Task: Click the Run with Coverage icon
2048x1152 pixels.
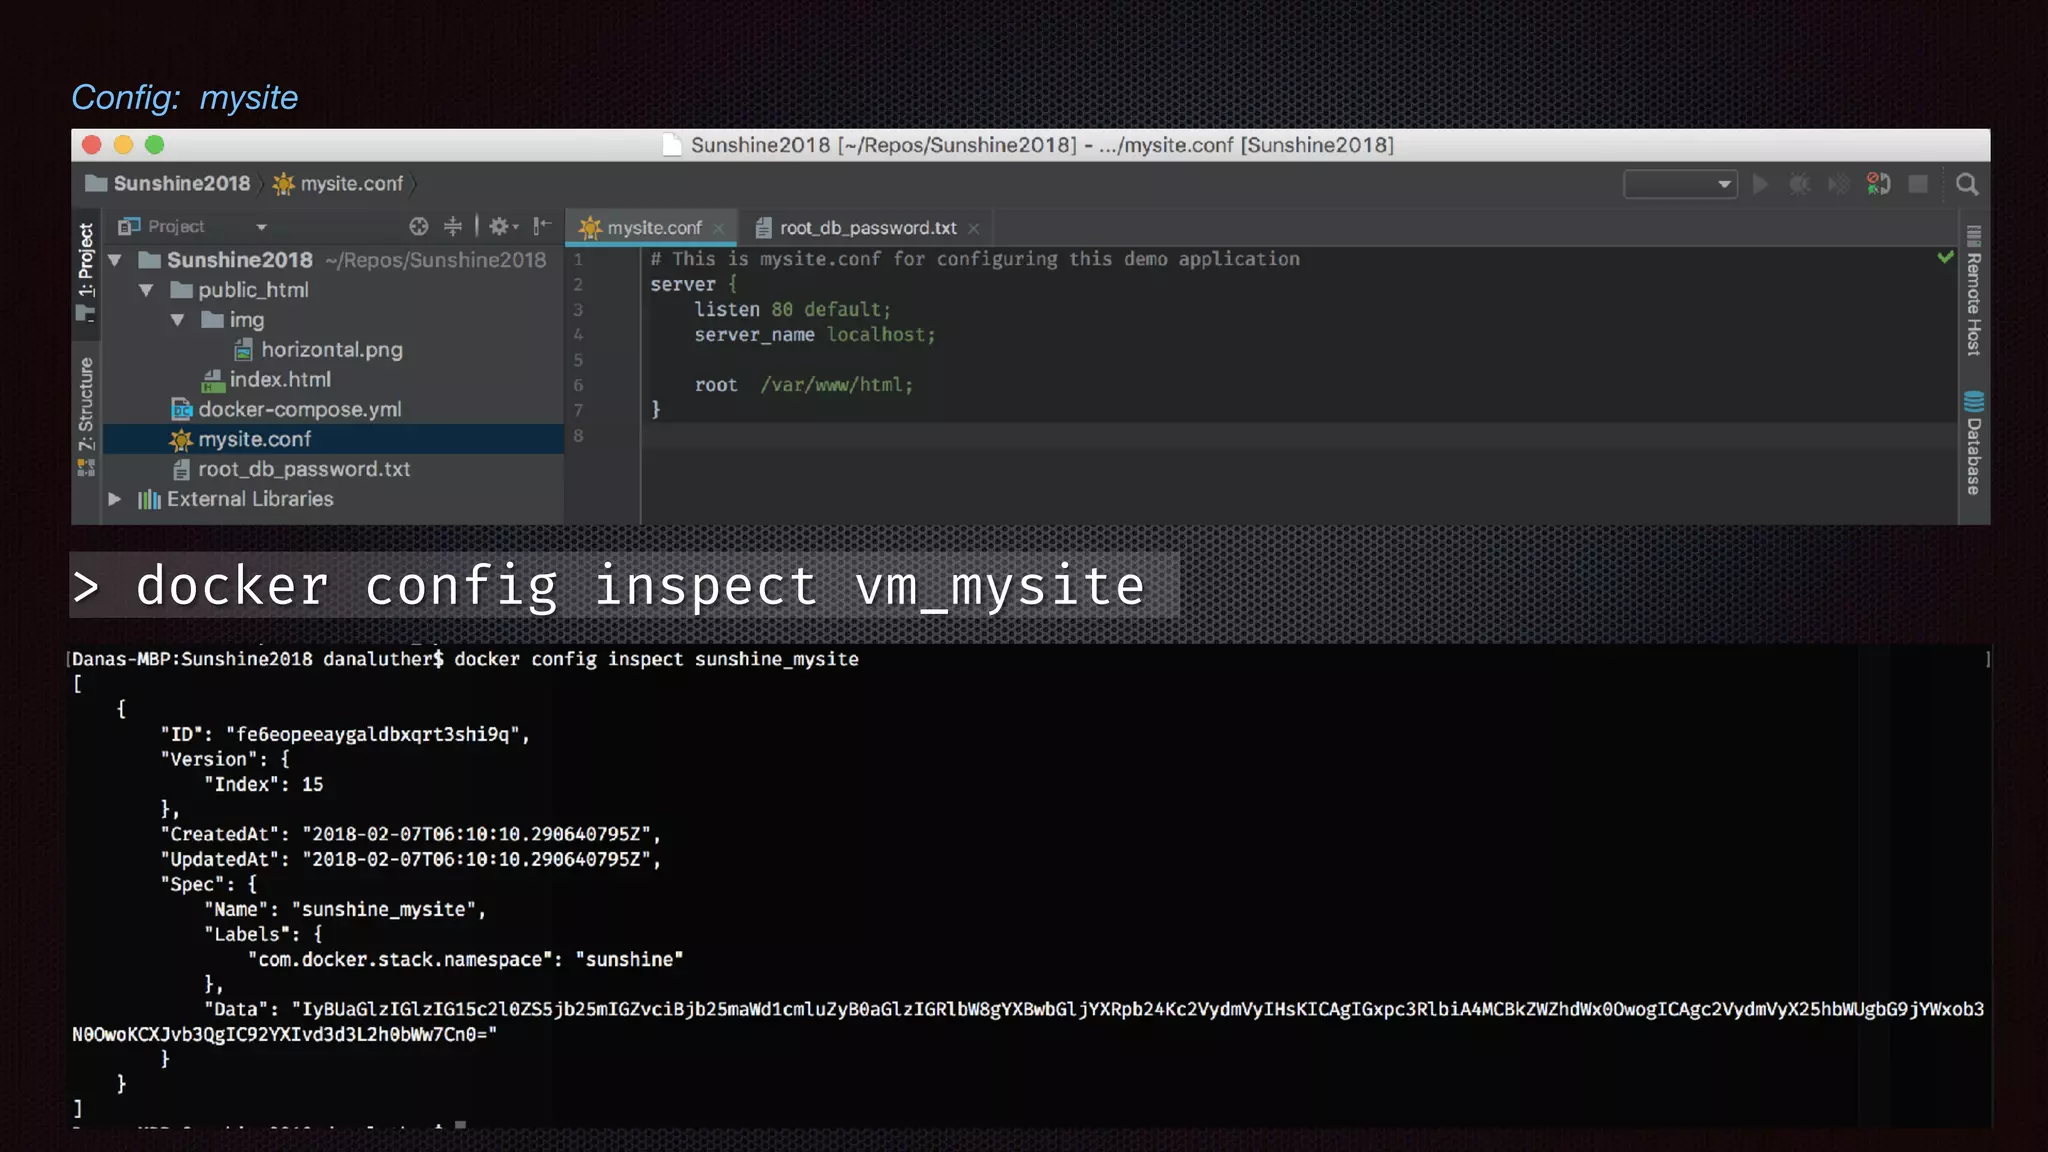Action: pos(1838,184)
